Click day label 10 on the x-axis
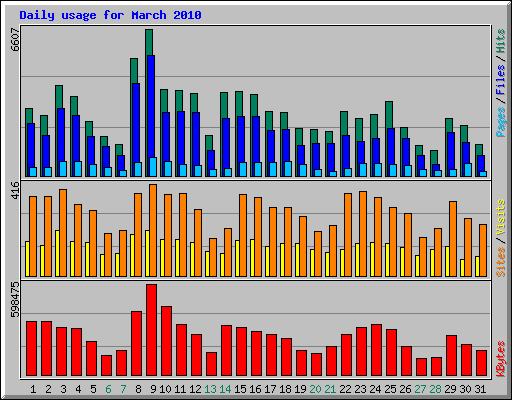The height and width of the screenshot is (400, 512). (165, 389)
